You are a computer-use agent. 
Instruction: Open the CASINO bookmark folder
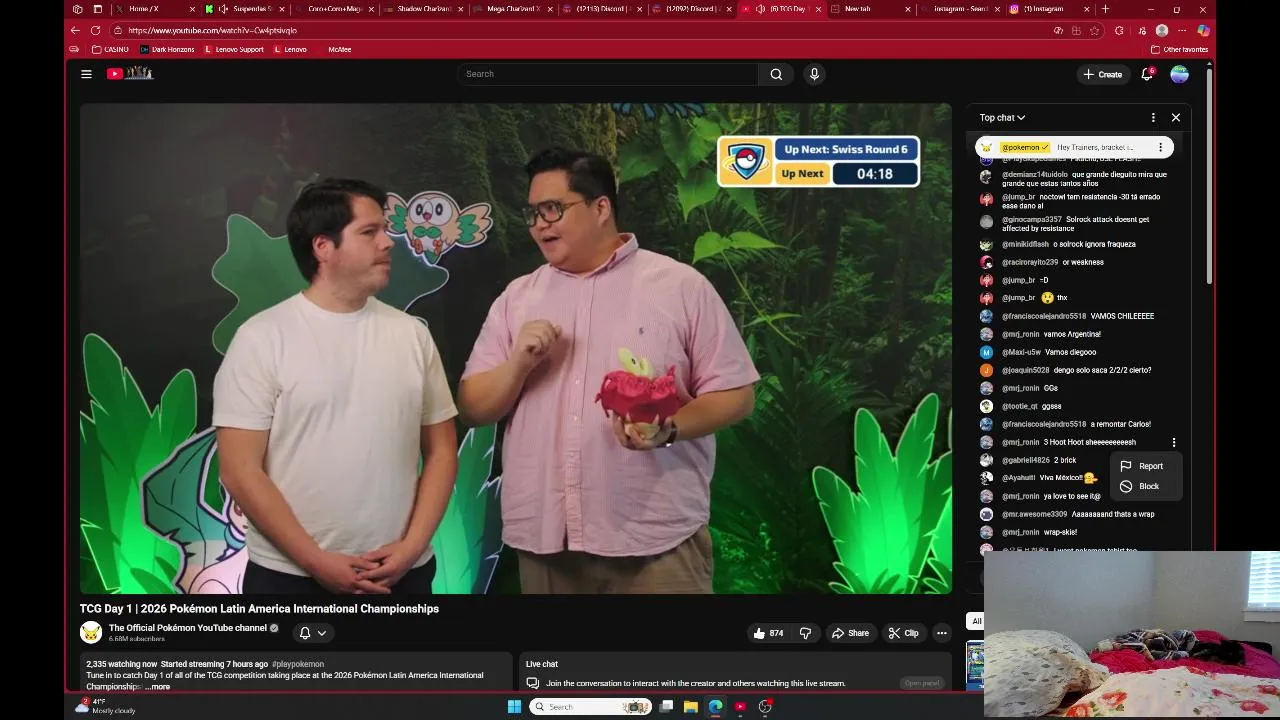click(110, 49)
